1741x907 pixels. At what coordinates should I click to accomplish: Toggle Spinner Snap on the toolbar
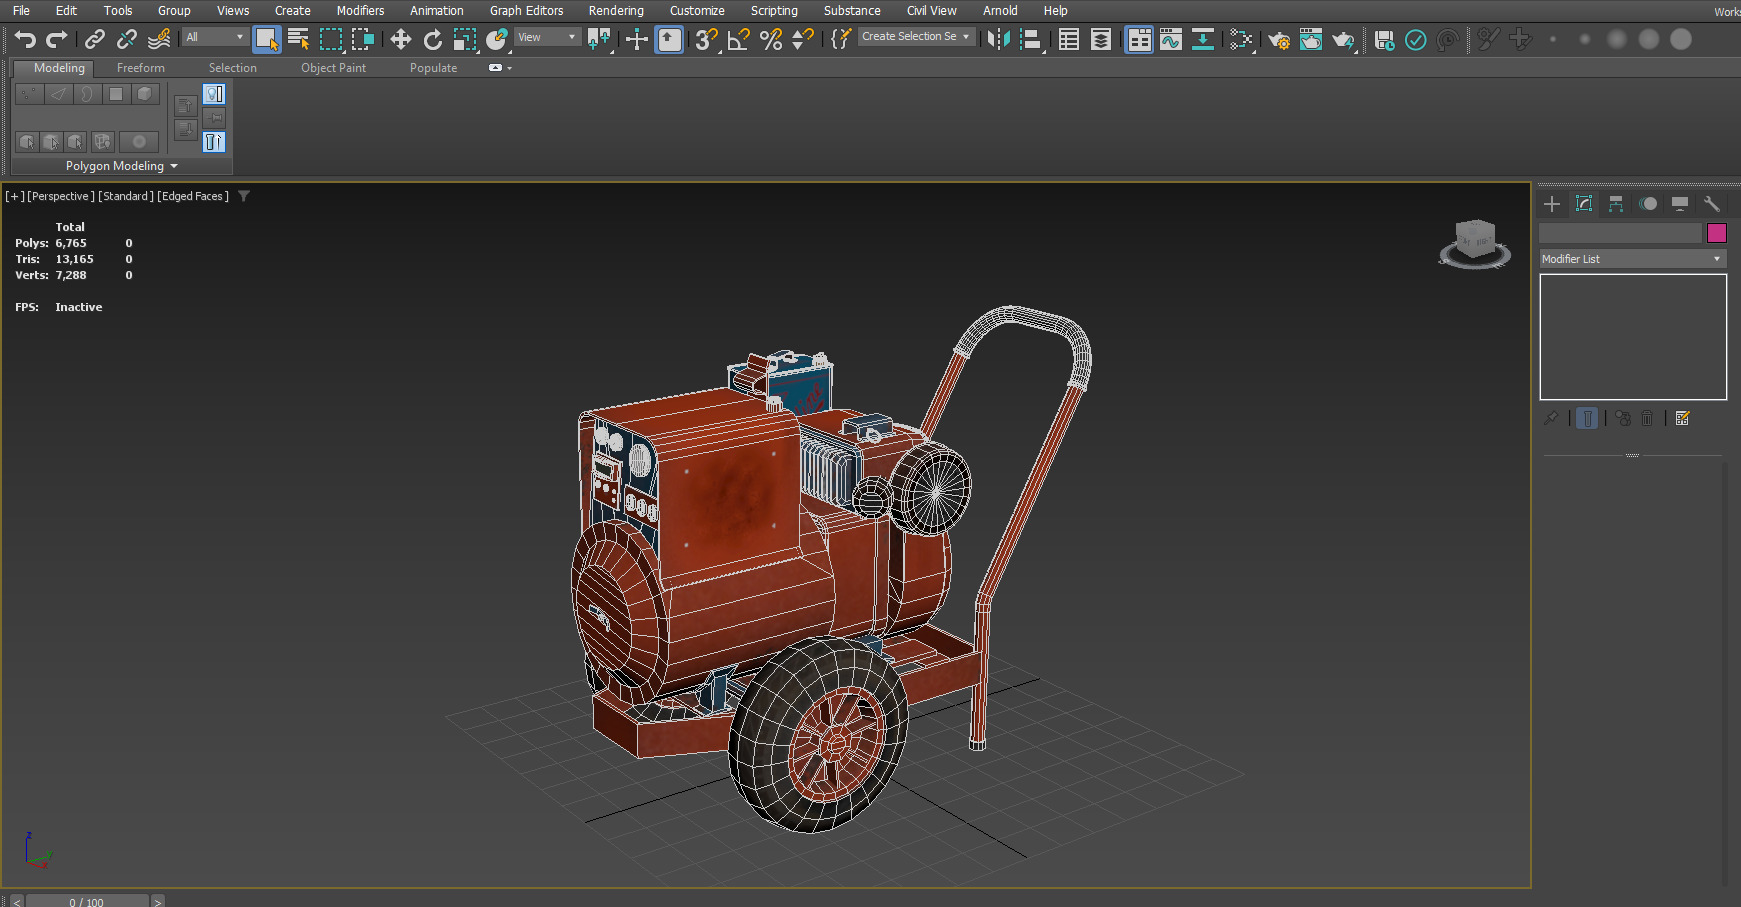point(802,39)
